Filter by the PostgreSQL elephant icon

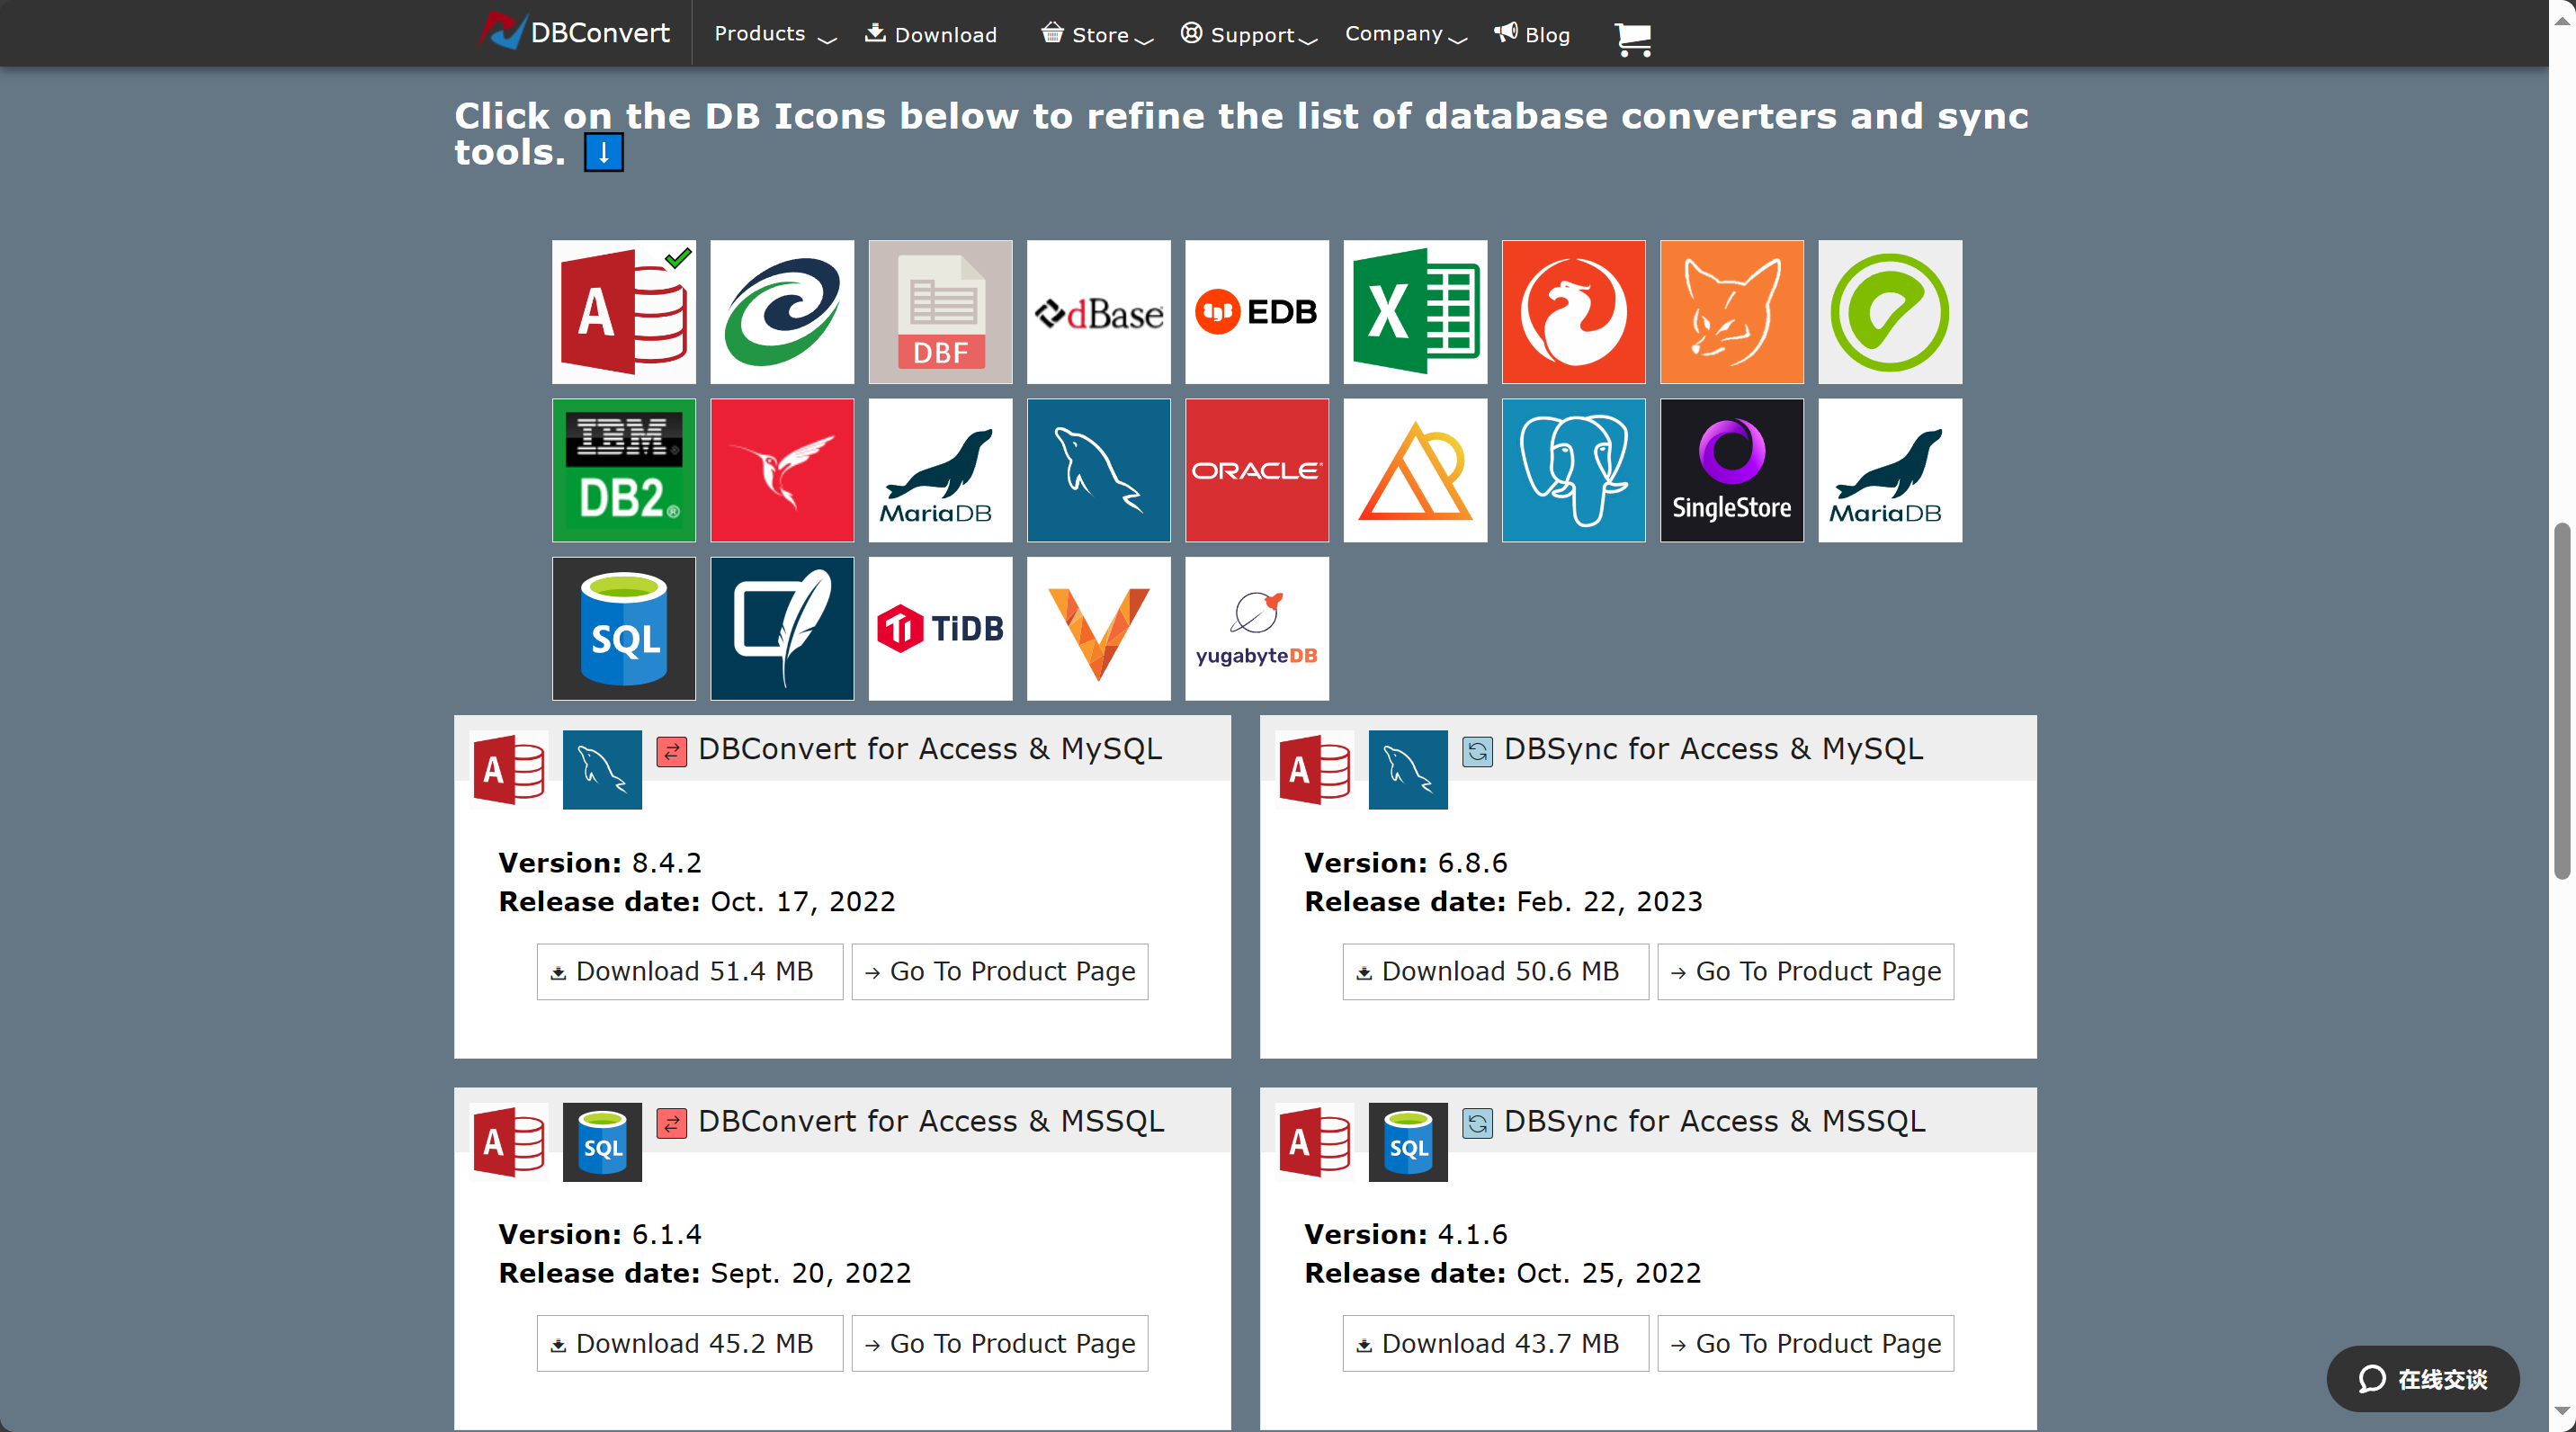1573,470
